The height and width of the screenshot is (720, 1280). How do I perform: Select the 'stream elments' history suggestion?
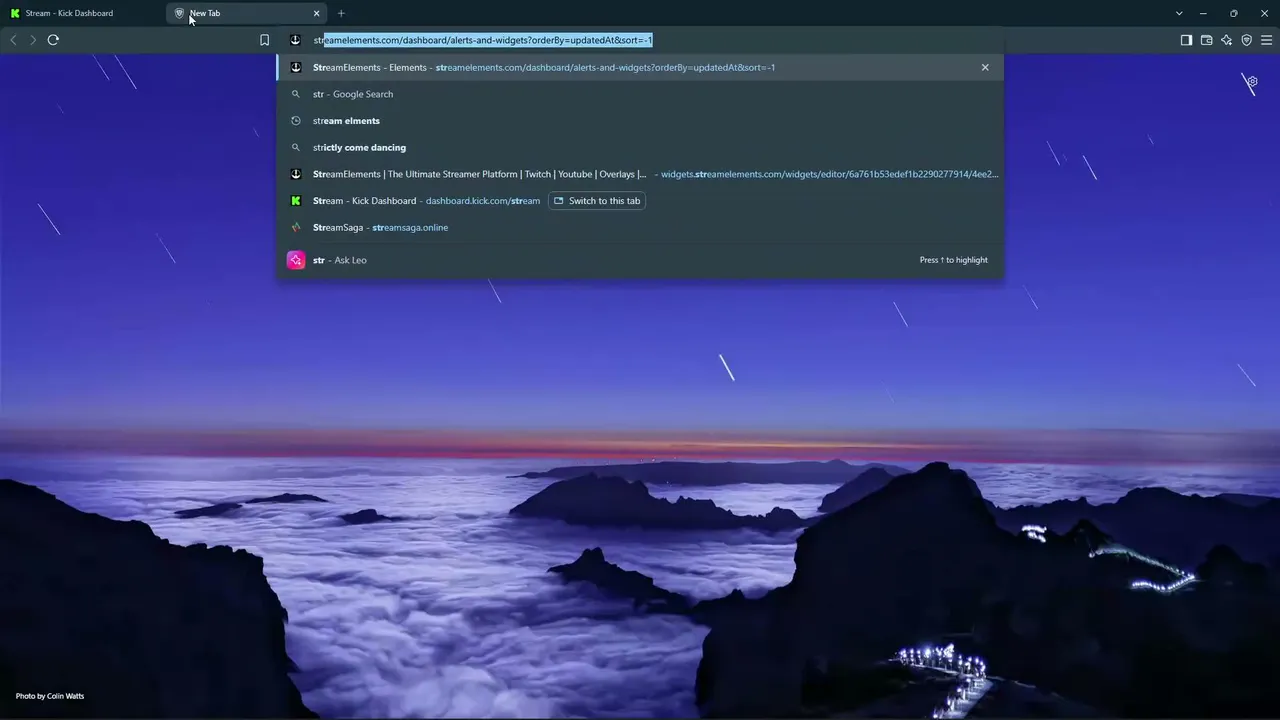(640, 121)
